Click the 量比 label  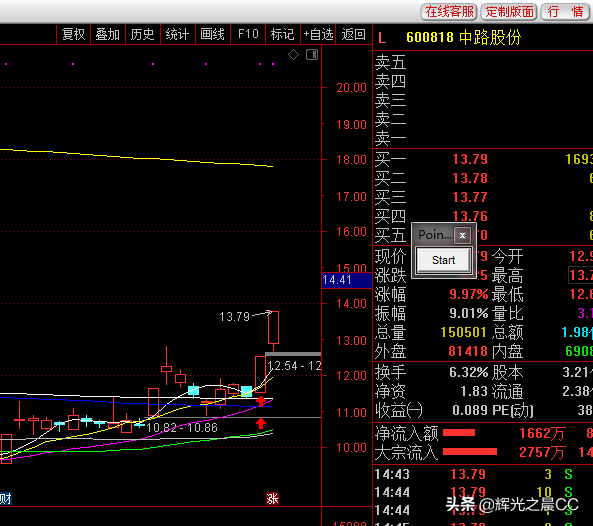tap(508, 313)
